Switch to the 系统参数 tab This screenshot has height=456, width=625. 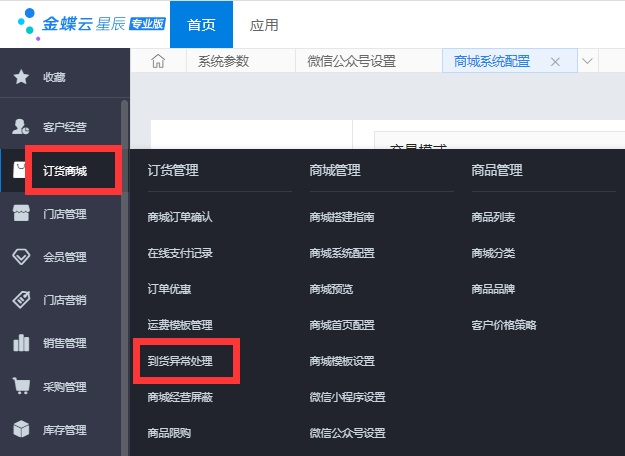point(223,62)
